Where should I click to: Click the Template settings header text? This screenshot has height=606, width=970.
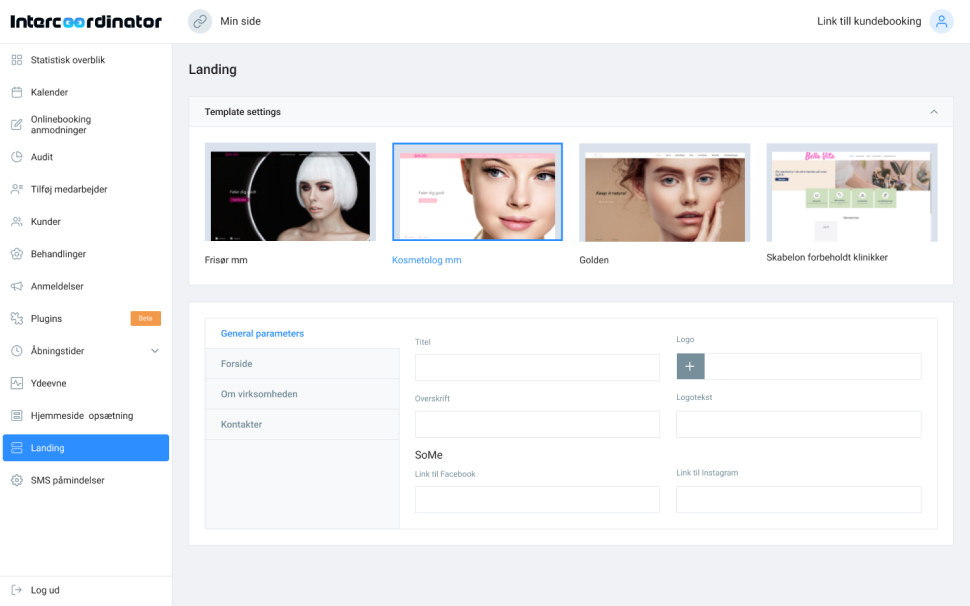coord(242,112)
